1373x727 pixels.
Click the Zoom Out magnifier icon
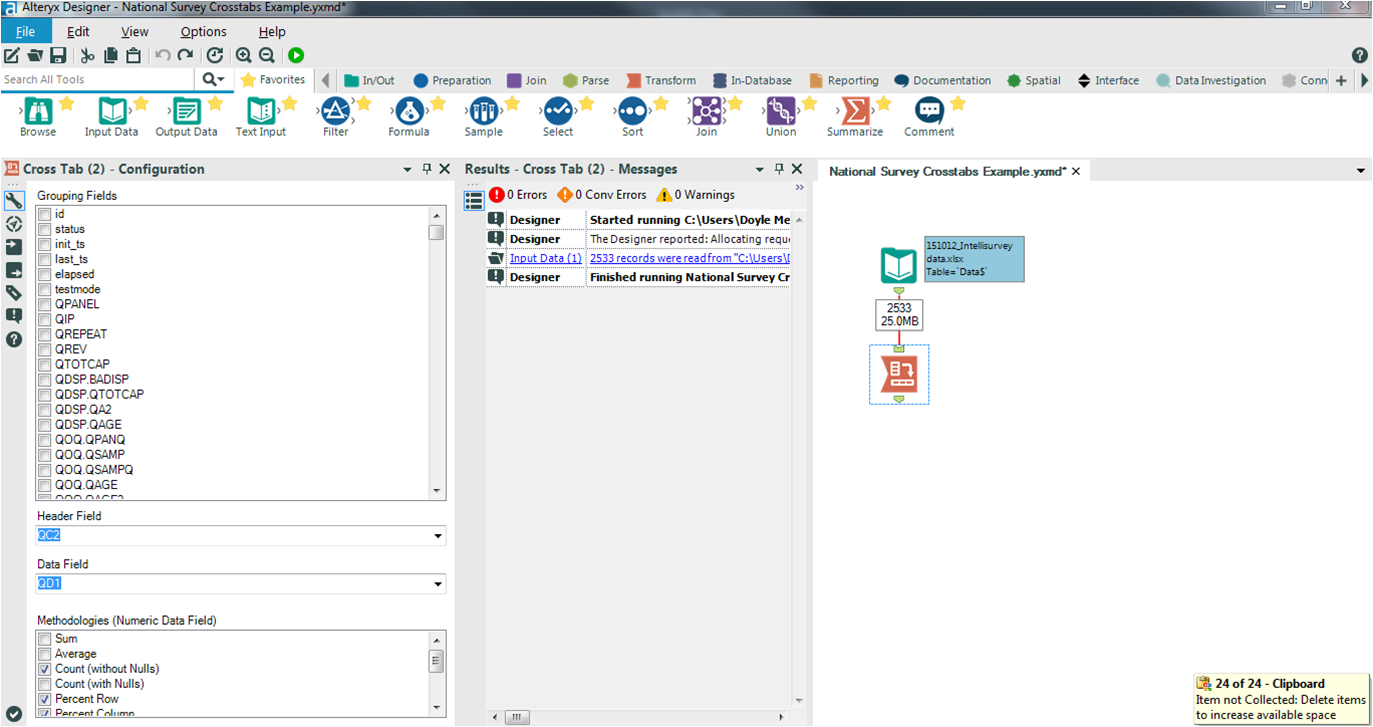pos(267,56)
